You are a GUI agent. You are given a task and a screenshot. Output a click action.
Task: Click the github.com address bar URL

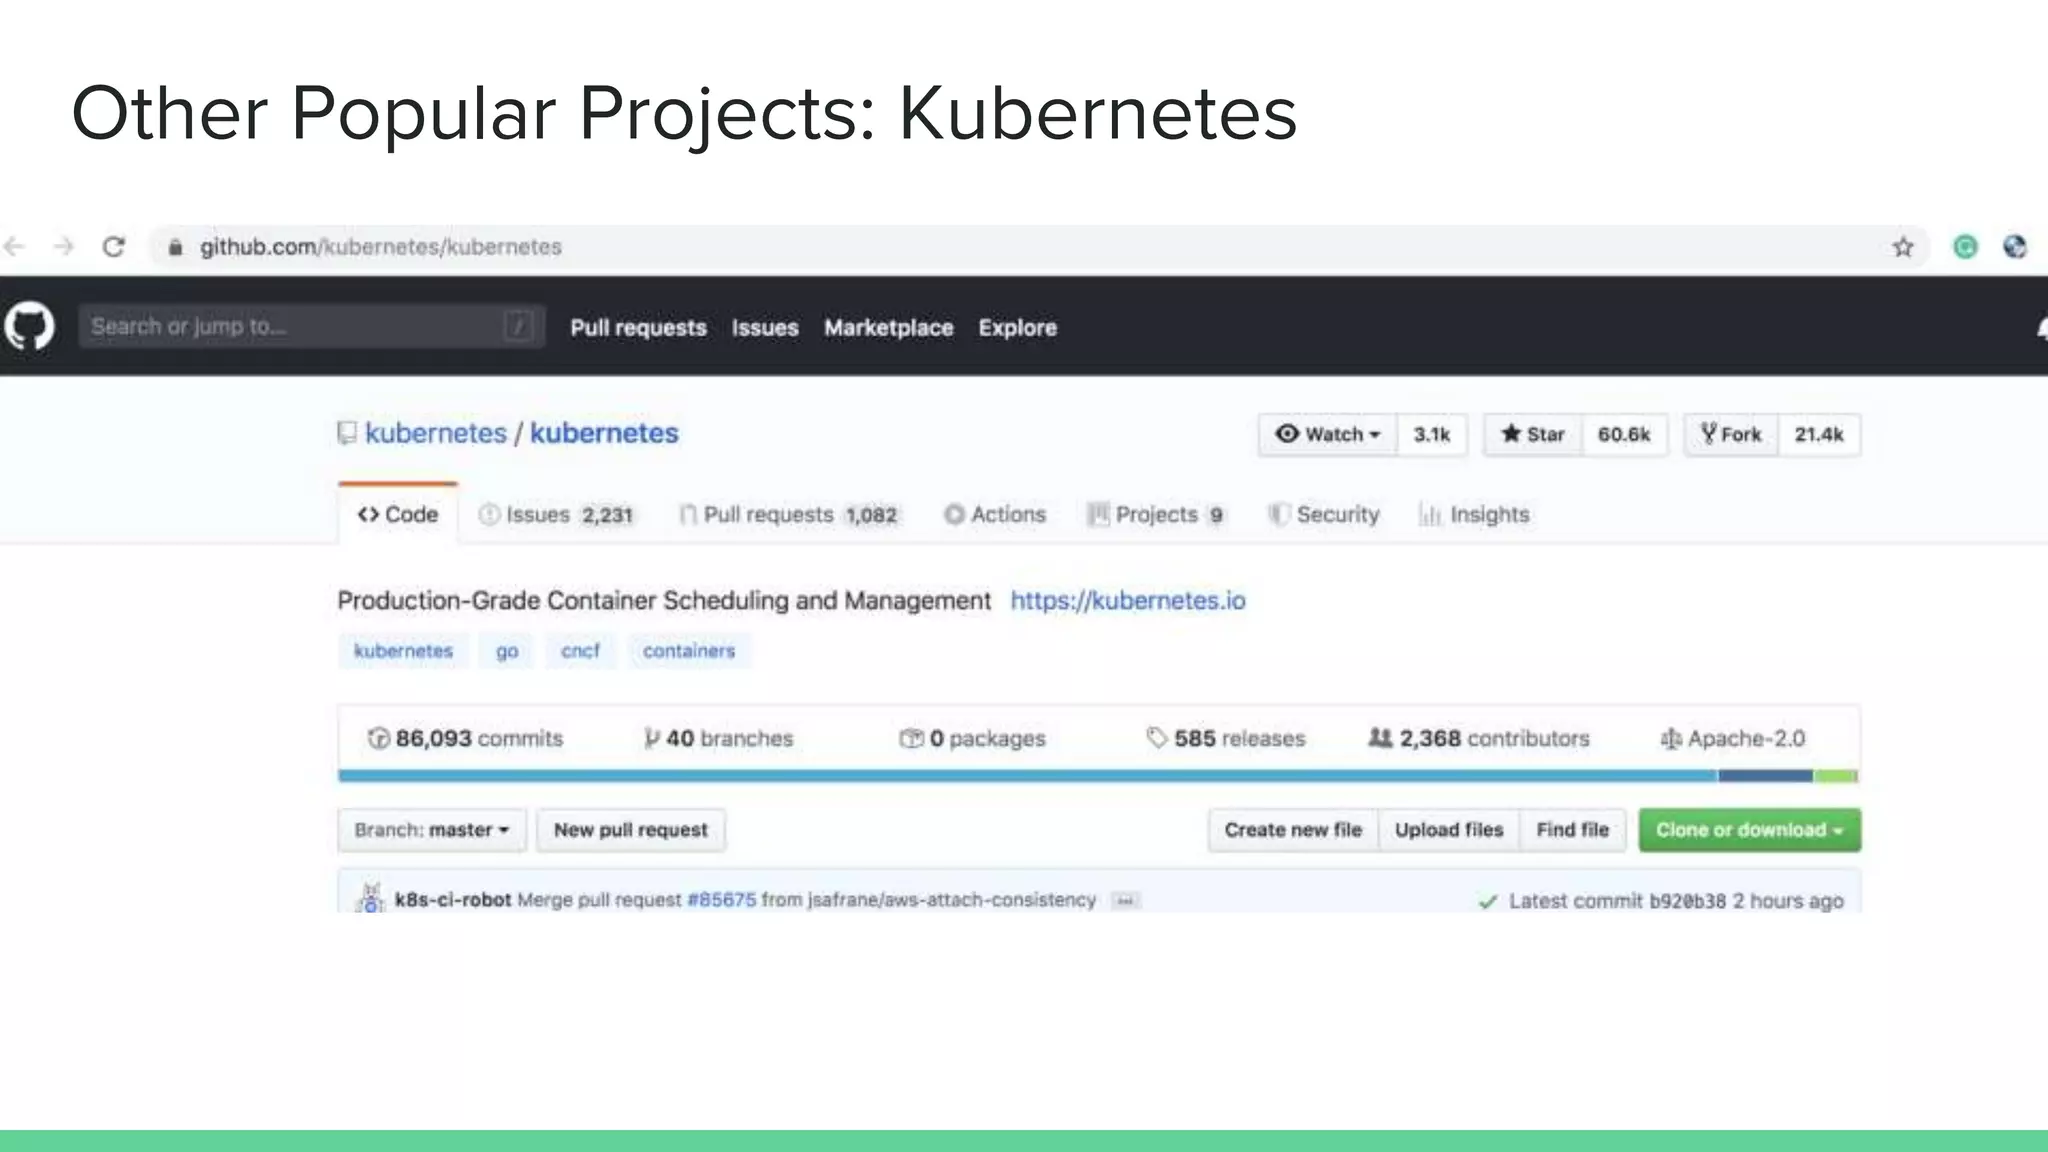coord(380,247)
